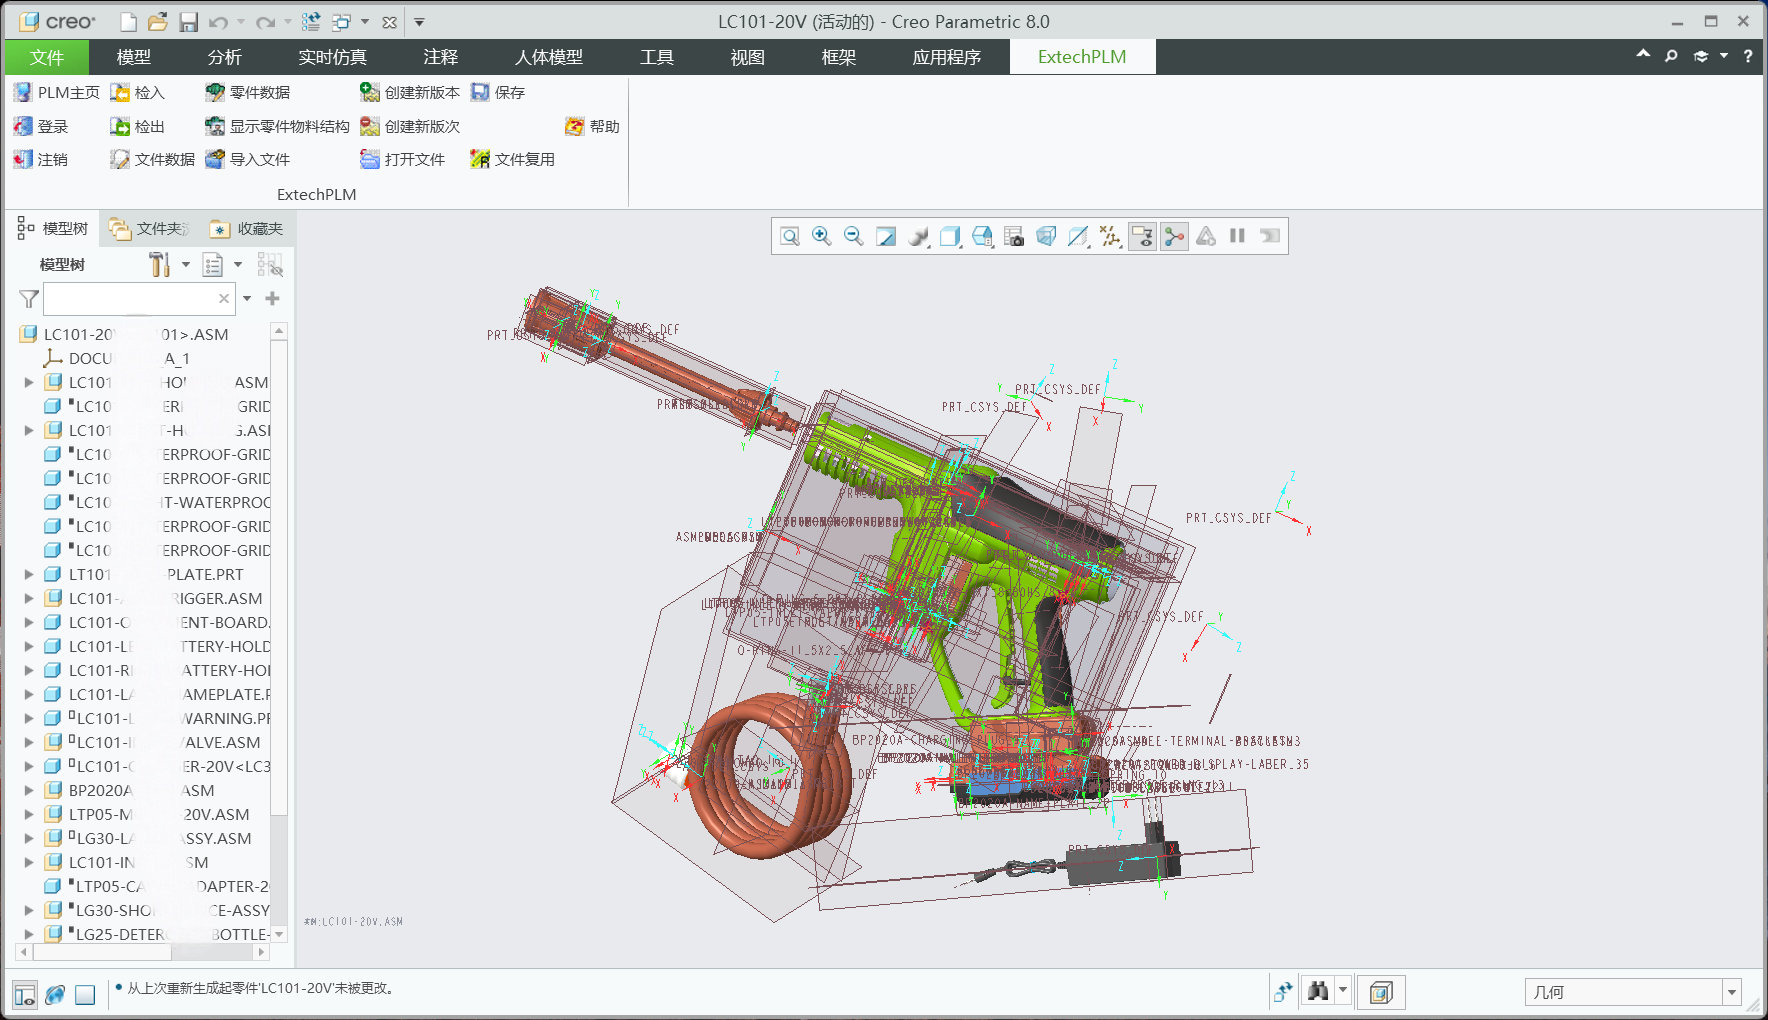Expand the LC101-TRIGGER.ASM tree node
This screenshot has width=1768, height=1020.
click(29, 599)
